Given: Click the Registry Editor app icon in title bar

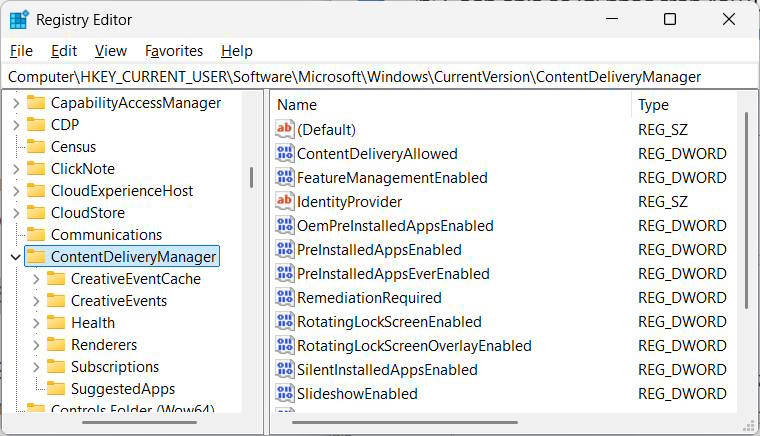Looking at the screenshot, I should 19,19.
